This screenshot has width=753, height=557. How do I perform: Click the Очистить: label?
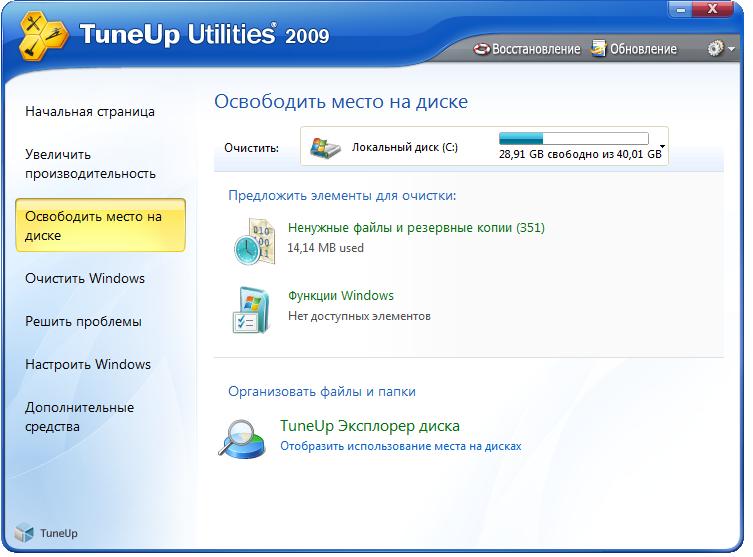click(251, 148)
